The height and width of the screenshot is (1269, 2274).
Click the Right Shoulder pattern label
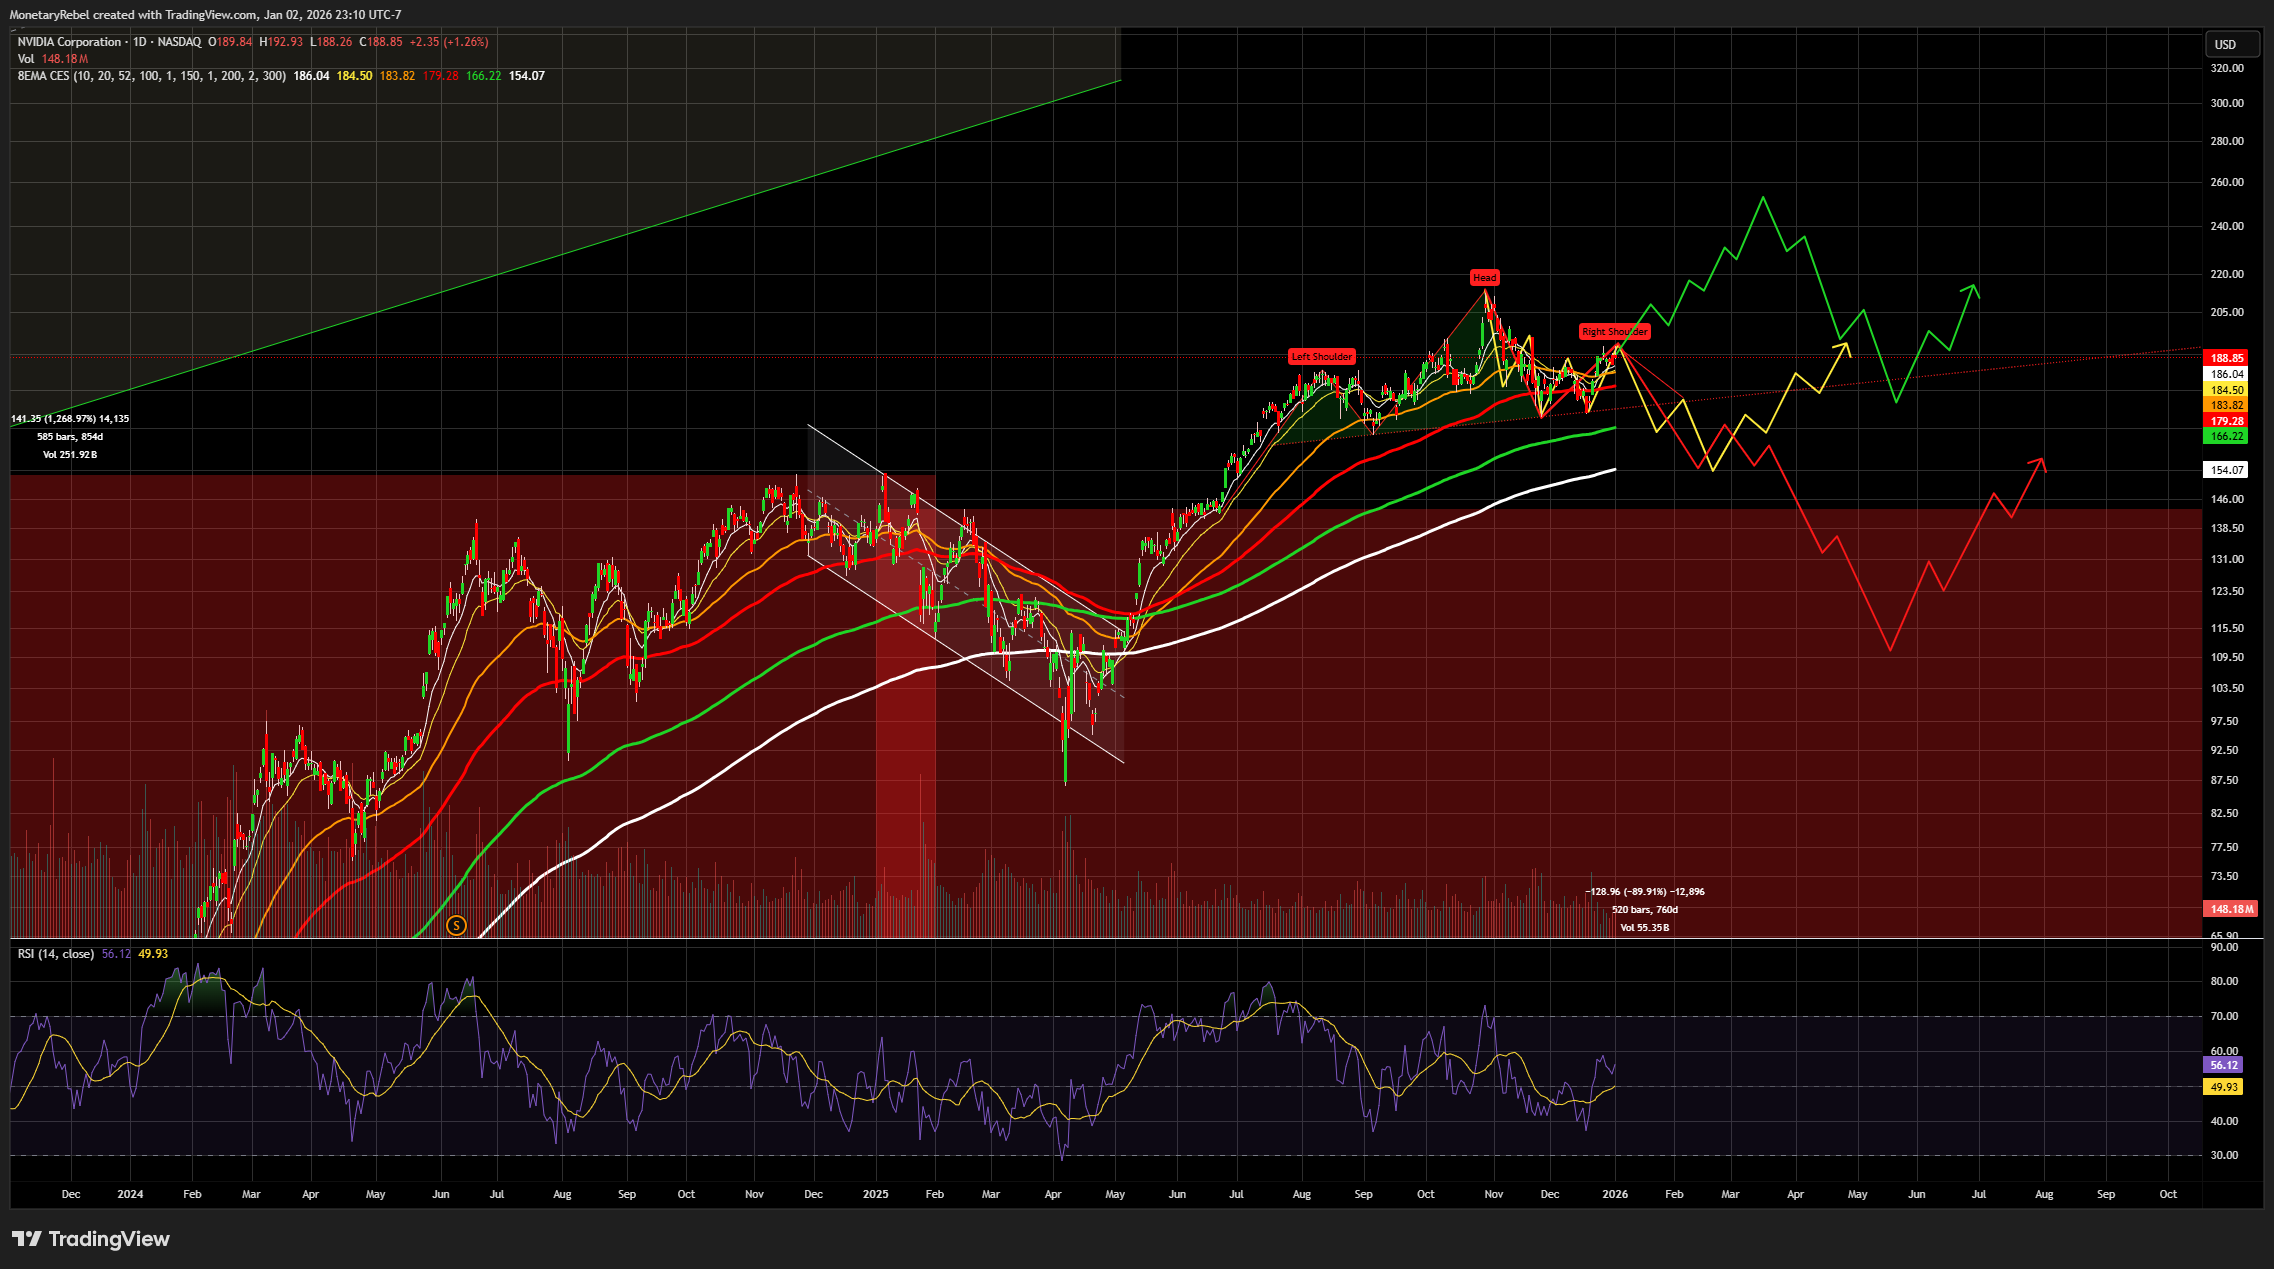click(1614, 331)
